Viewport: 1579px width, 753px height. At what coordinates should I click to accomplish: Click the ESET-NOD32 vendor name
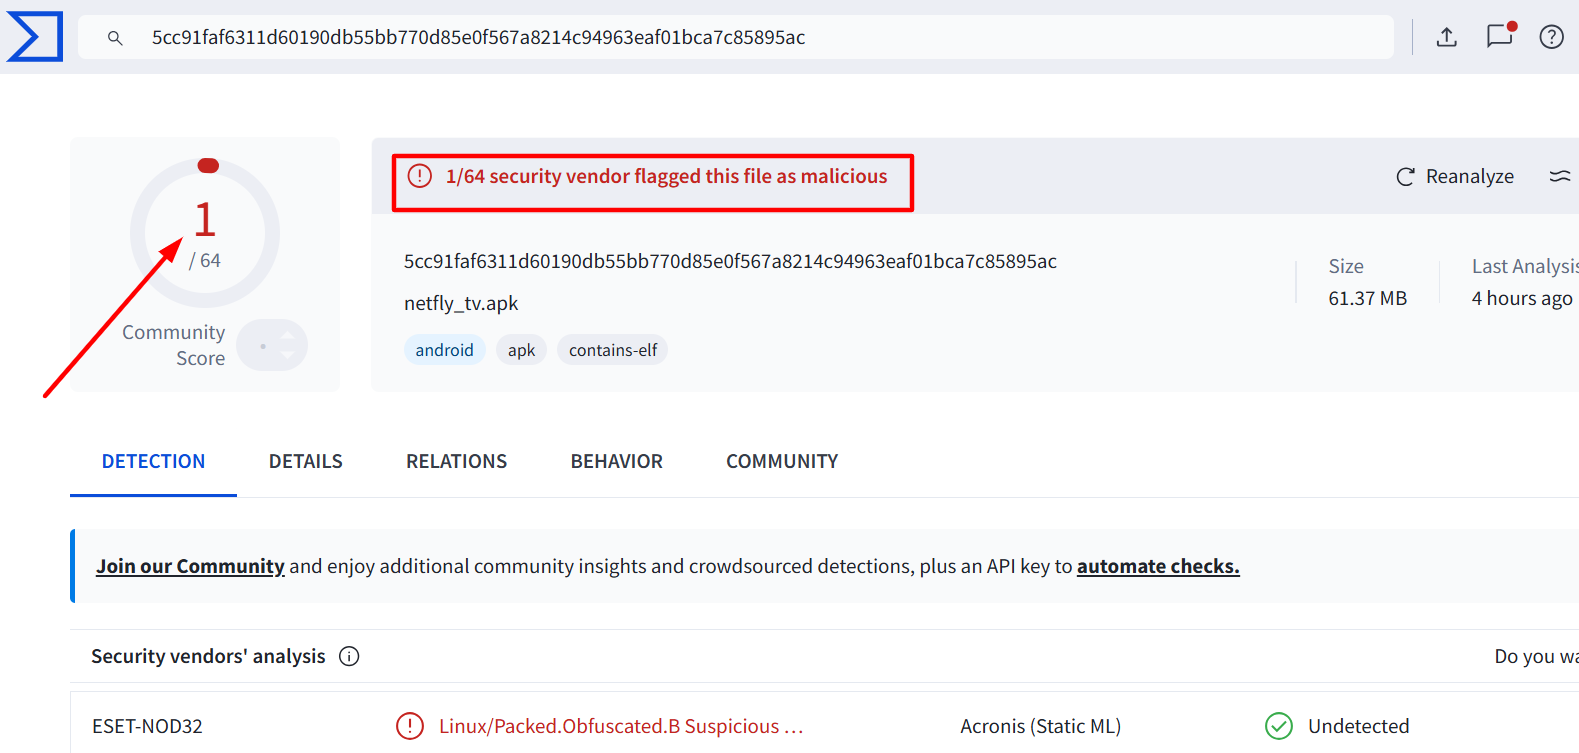[x=147, y=726]
